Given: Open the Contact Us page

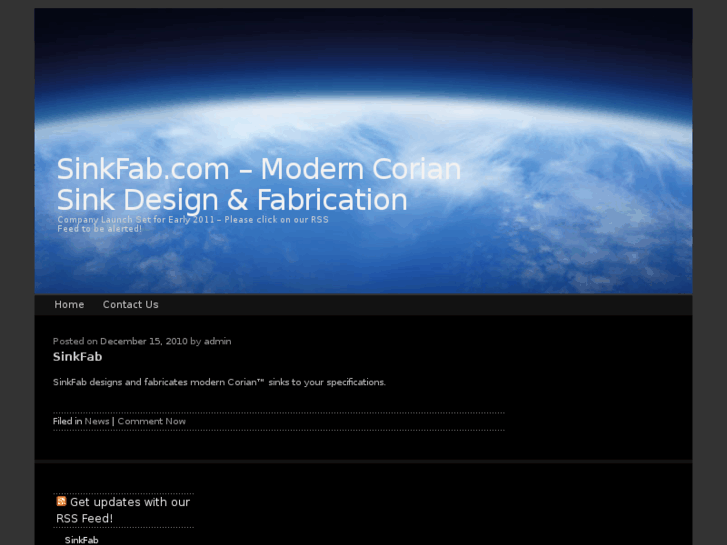Looking at the screenshot, I should click(130, 305).
